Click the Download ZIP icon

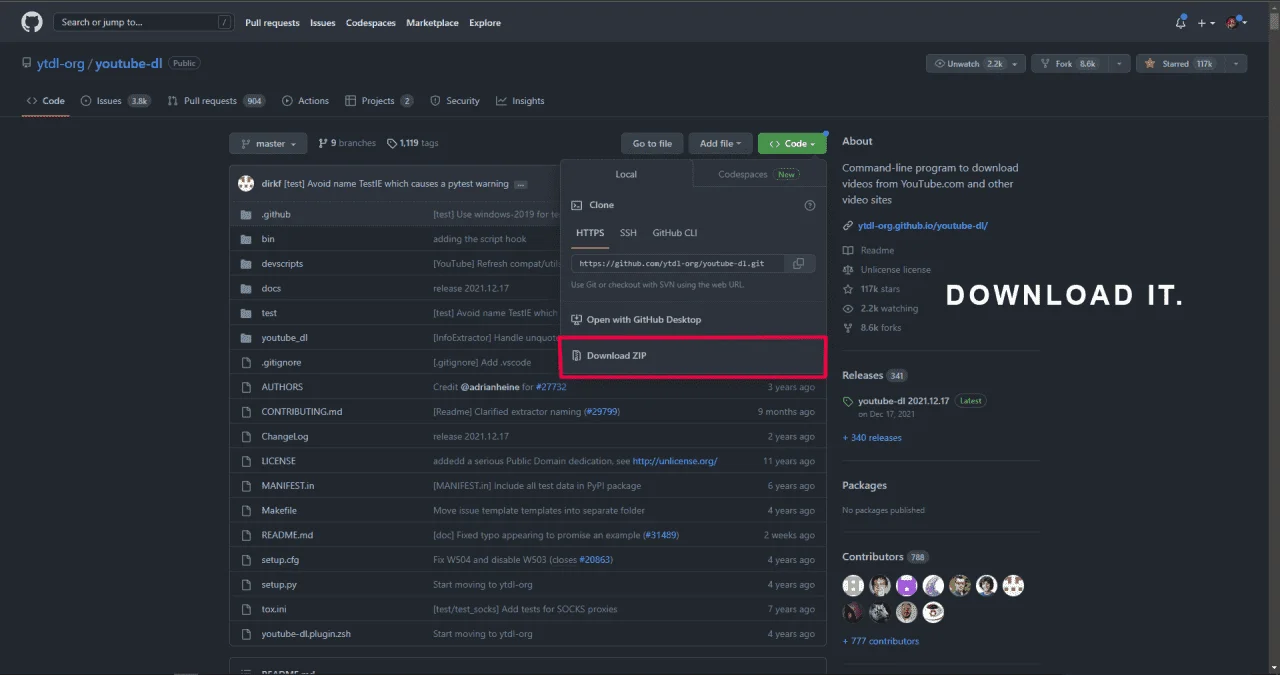(577, 356)
